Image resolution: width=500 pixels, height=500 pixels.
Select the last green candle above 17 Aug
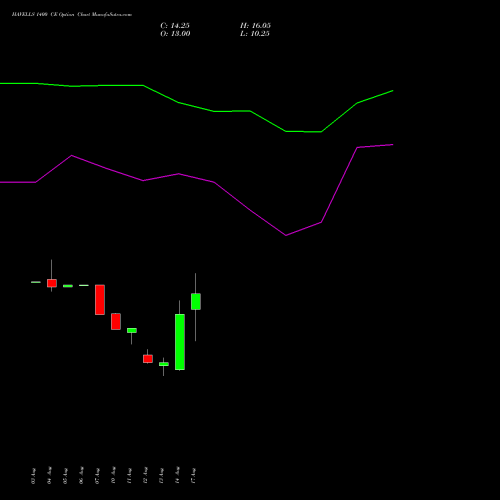coord(196,302)
